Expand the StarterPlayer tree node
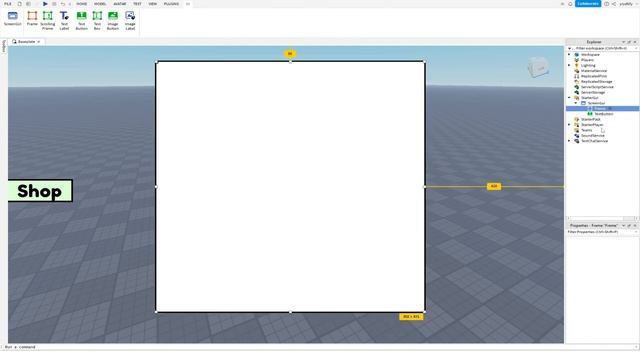Screen dimensions: 640x360 click(569, 125)
